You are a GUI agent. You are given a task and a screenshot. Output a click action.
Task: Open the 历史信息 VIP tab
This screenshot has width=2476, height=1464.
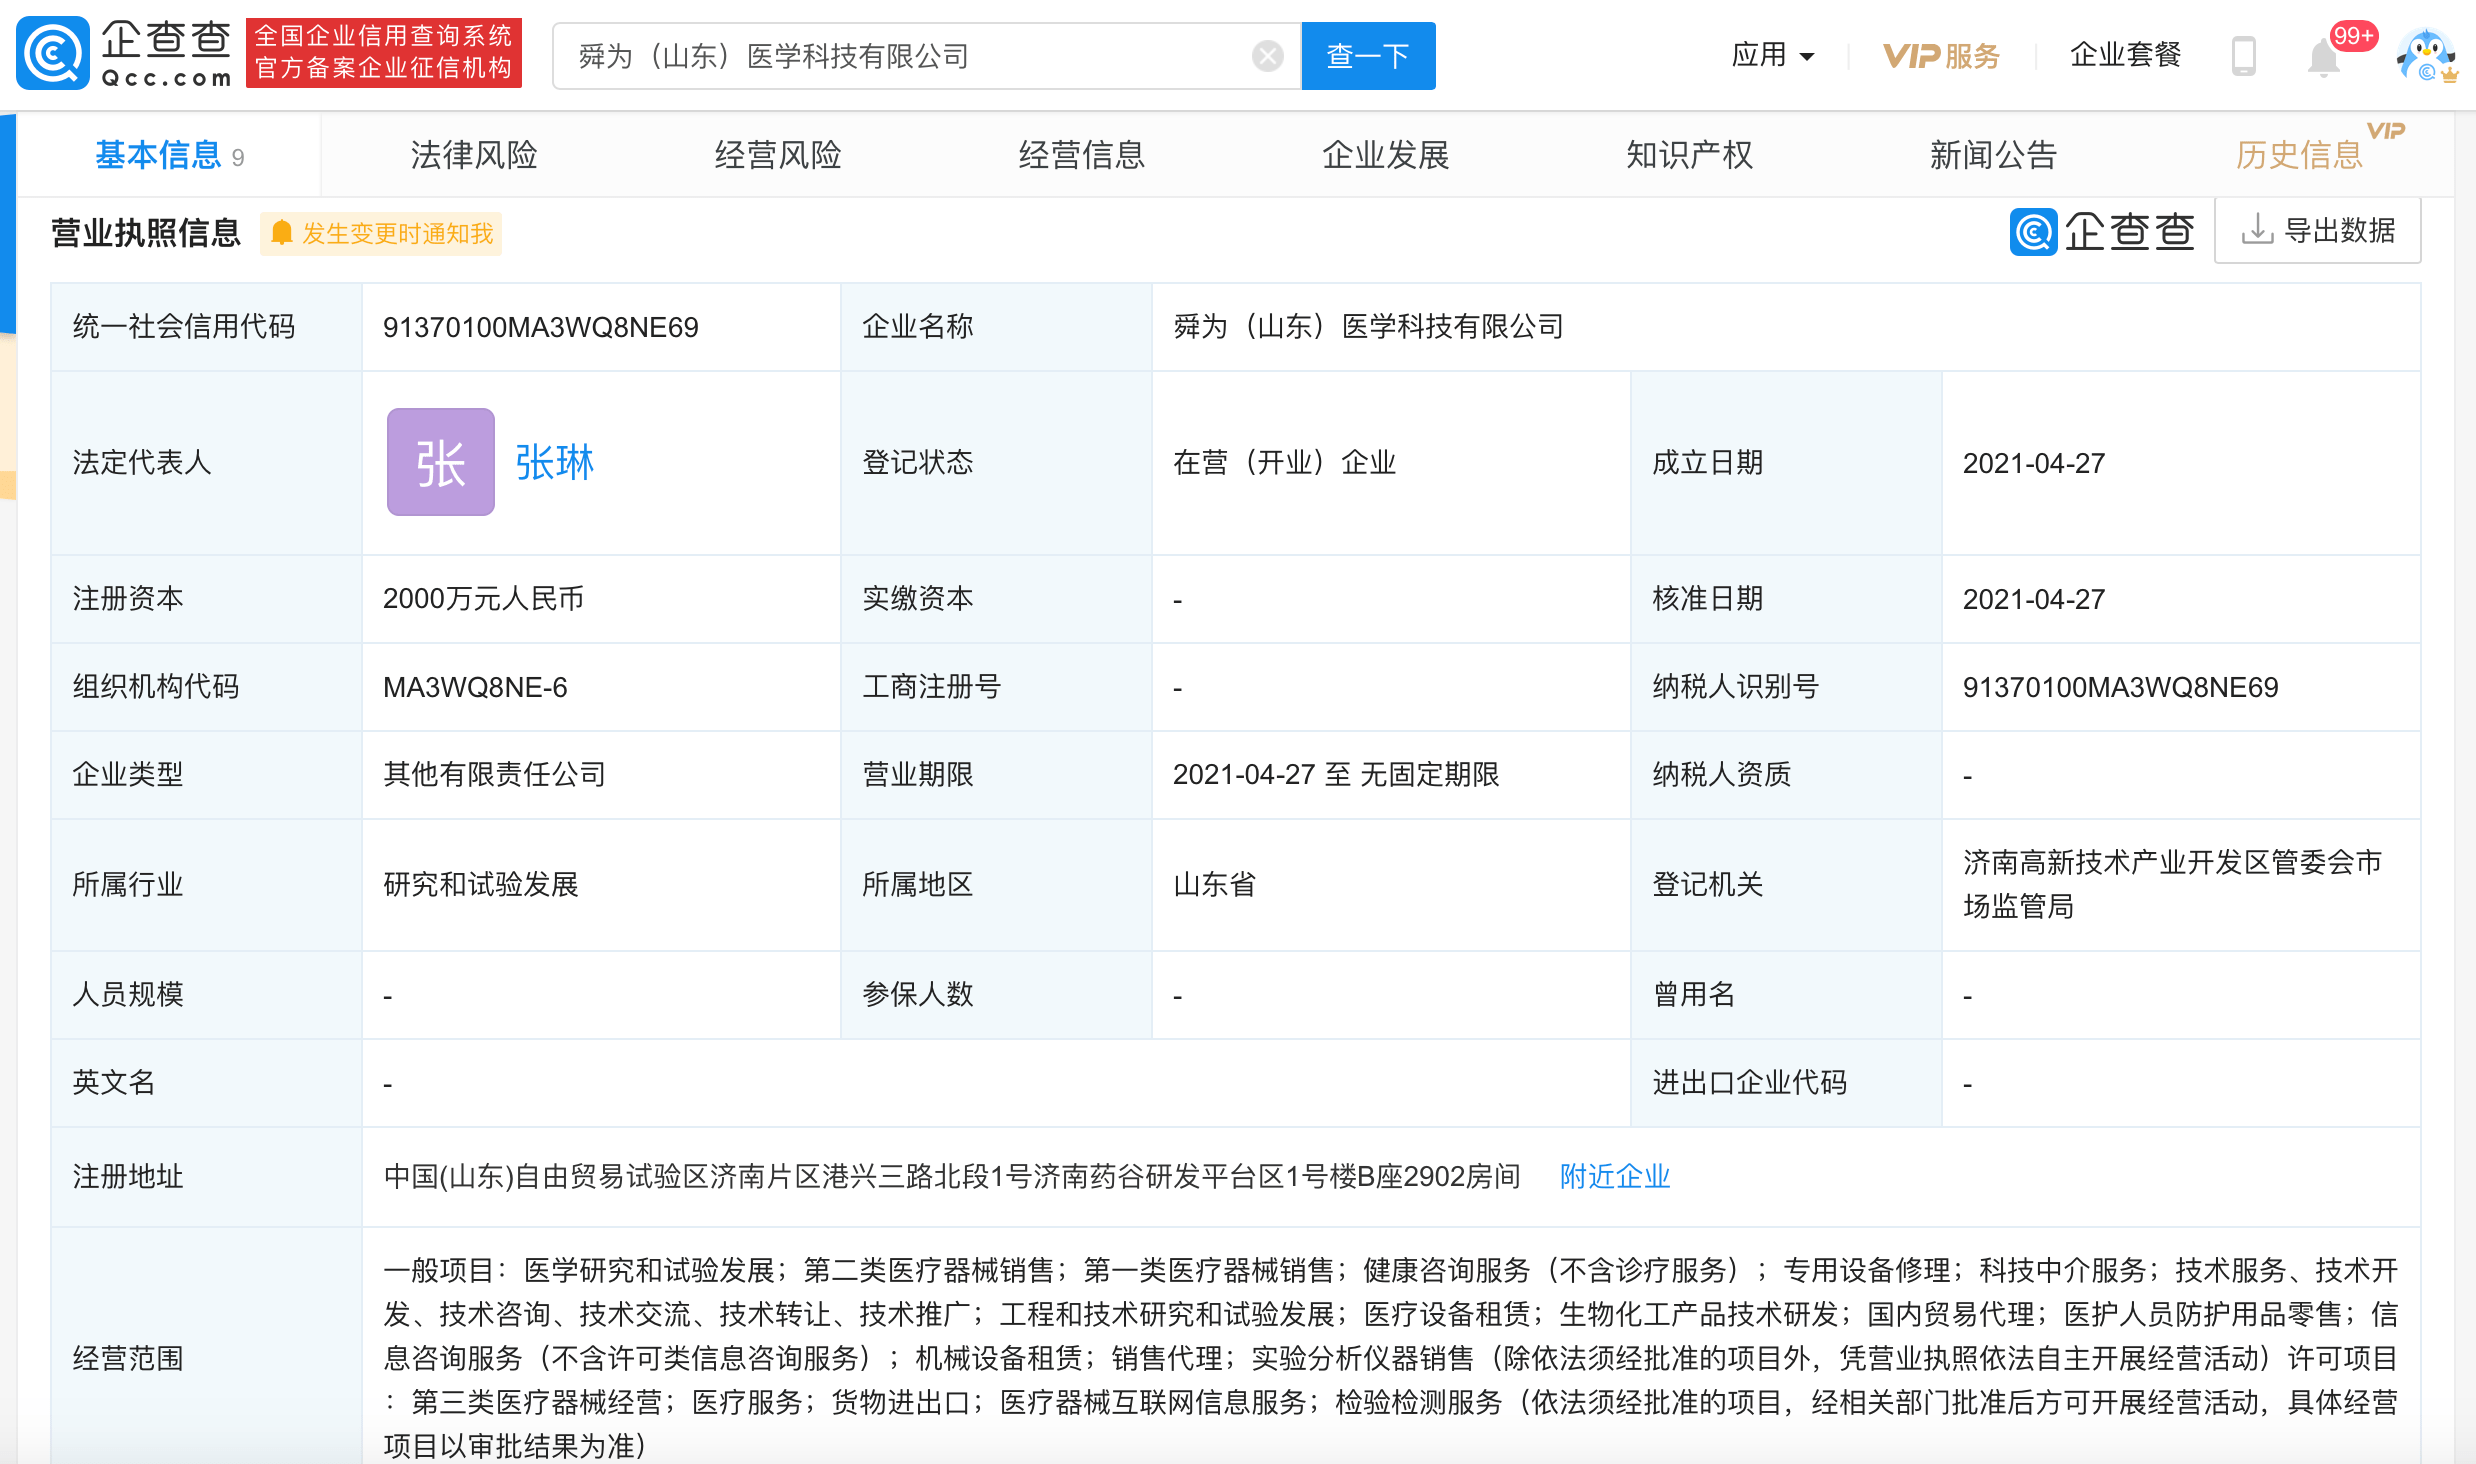pyautogui.click(x=2300, y=155)
